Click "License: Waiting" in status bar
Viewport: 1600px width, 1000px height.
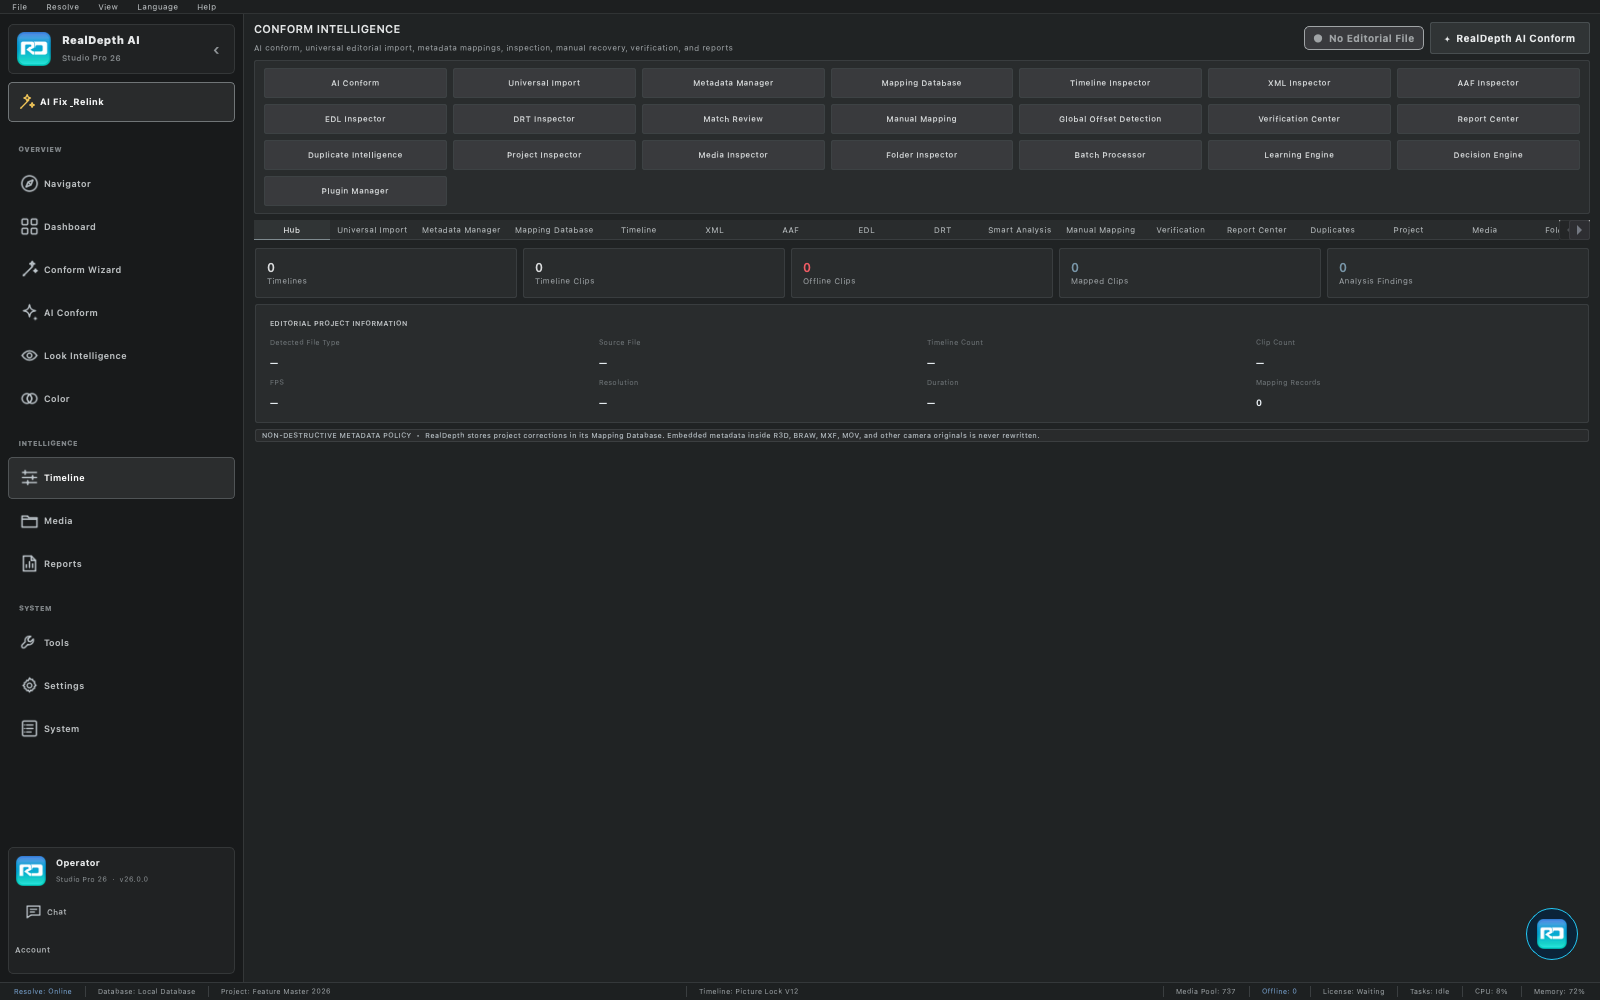click(x=1354, y=992)
